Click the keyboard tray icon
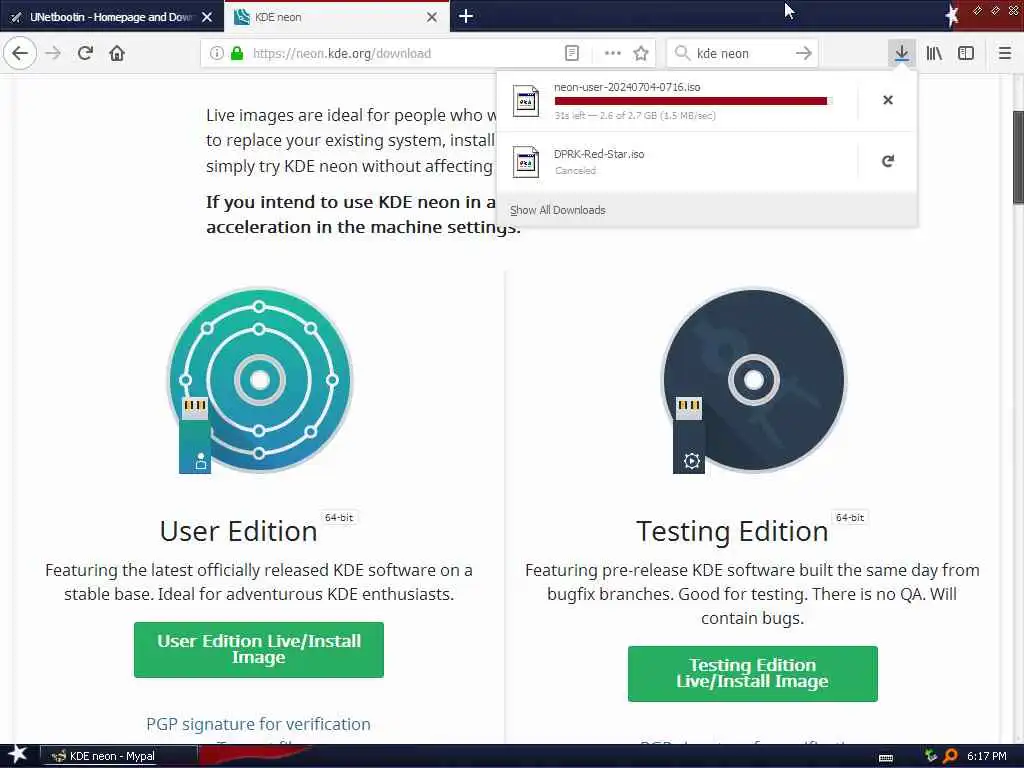The image size is (1024, 768). click(886, 757)
